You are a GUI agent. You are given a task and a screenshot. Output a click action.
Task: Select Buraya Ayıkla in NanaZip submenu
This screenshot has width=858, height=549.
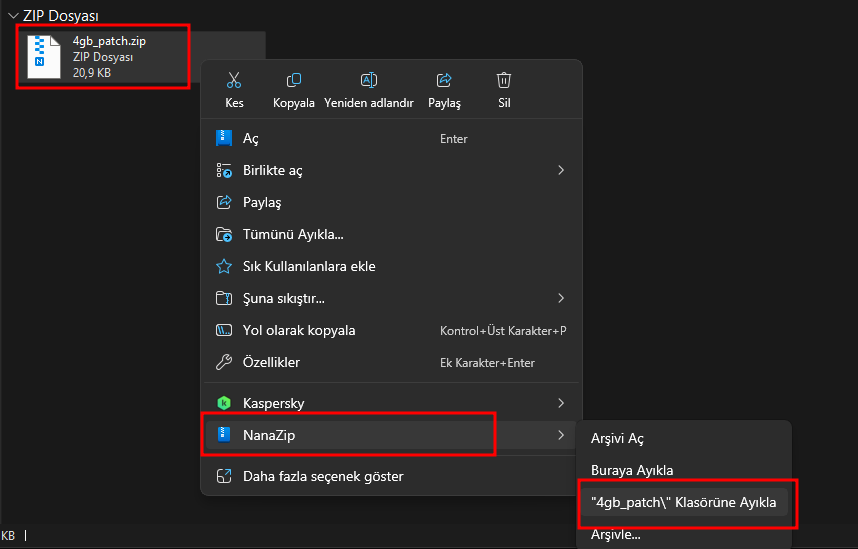(684, 470)
